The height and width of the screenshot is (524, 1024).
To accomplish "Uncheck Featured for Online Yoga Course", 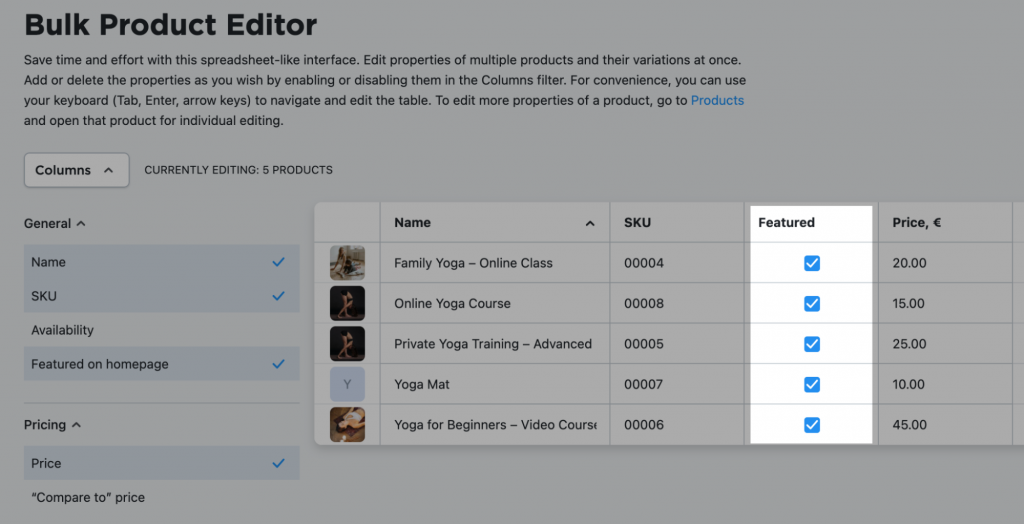I will 812,304.
